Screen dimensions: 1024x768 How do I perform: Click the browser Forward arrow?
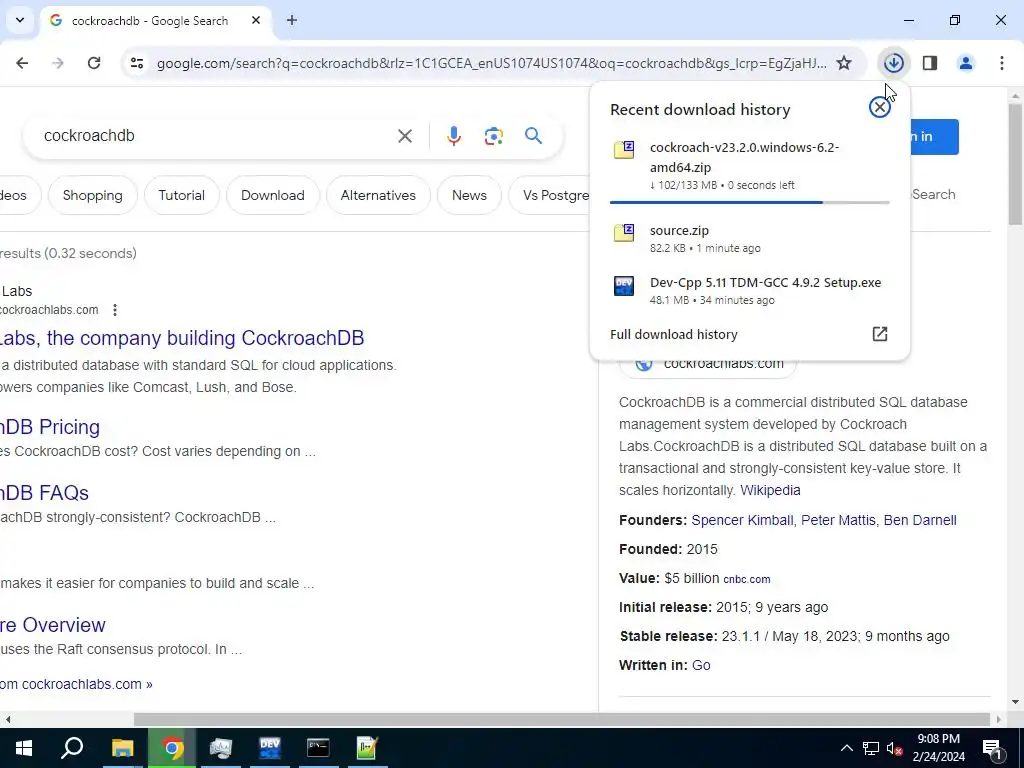tap(58, 63)
